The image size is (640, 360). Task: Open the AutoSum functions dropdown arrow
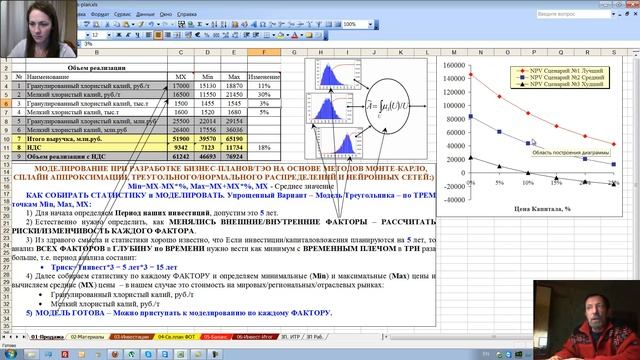(x=207, y=24)
